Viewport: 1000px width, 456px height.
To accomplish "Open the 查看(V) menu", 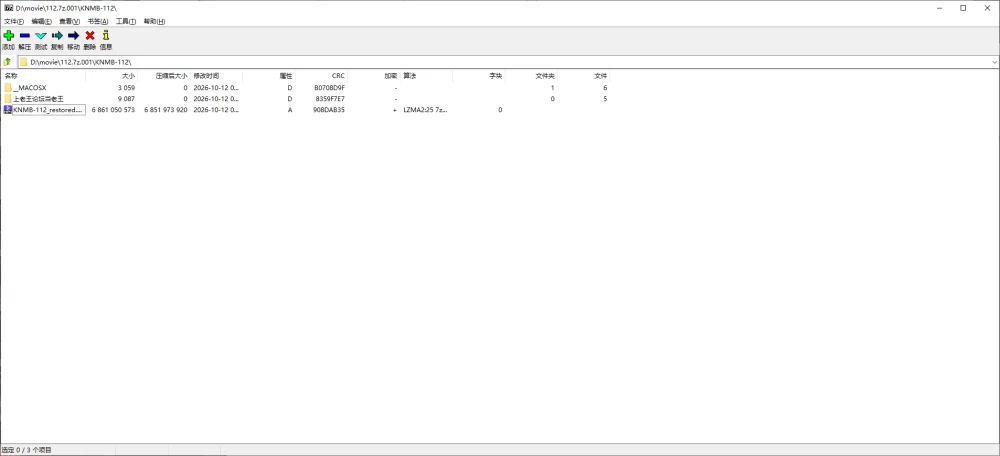I will tap(70, 22).
